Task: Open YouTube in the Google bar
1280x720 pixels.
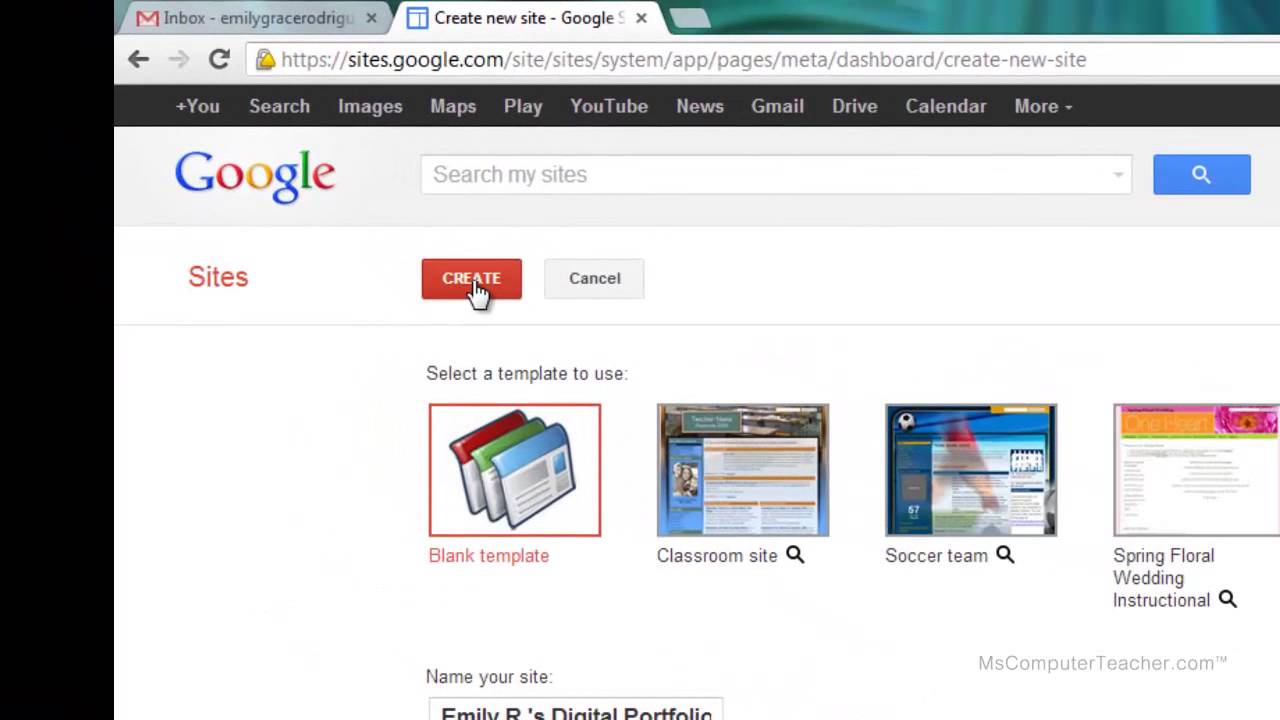Action: (609, 106)
